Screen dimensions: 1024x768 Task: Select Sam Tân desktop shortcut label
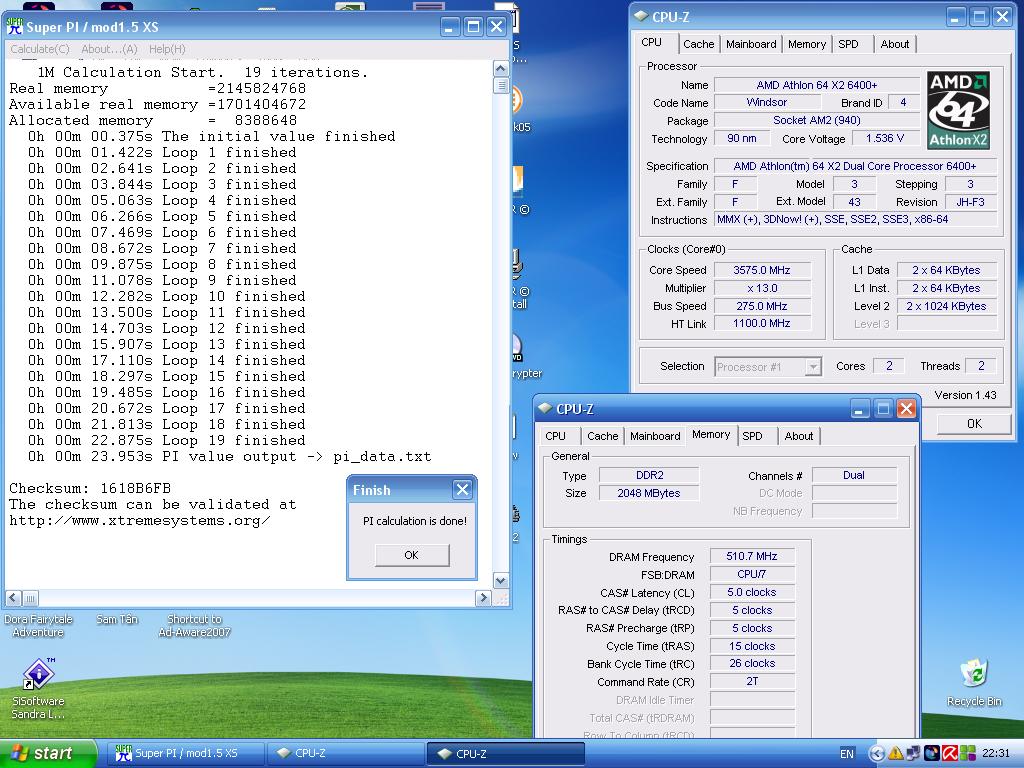117,619
